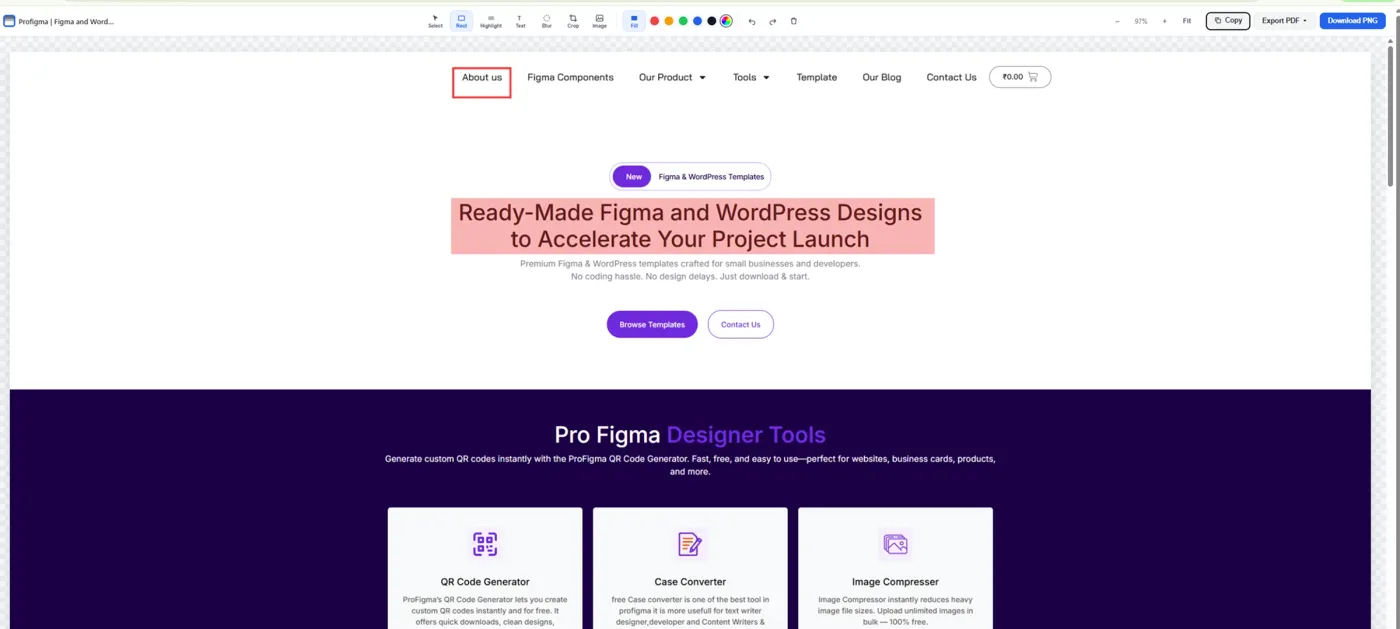Click the 97% zoom level value
Viewport: 1400px width, 629px height.
[1141, 21]
